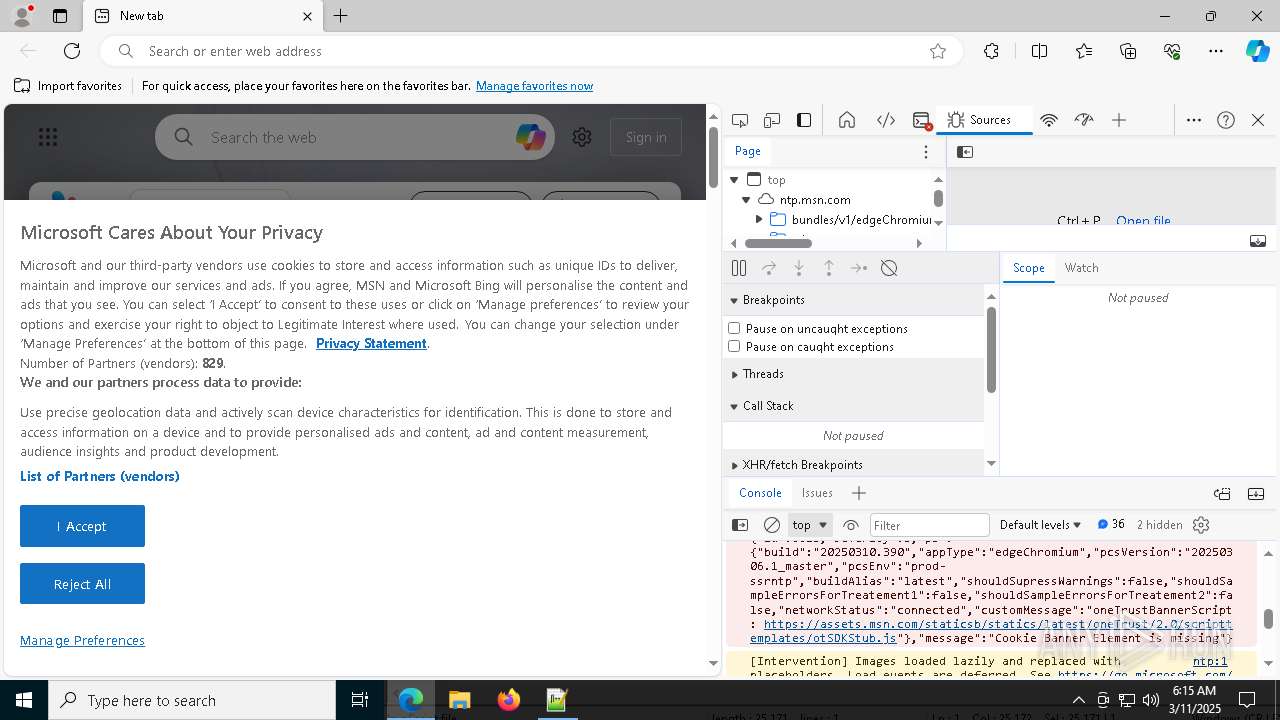The height and width of the screenshot is (720, 1280).
Task: Click the console output vertical scrollbar thumb
Action: pyautogui.click(x=1268, y=619)
